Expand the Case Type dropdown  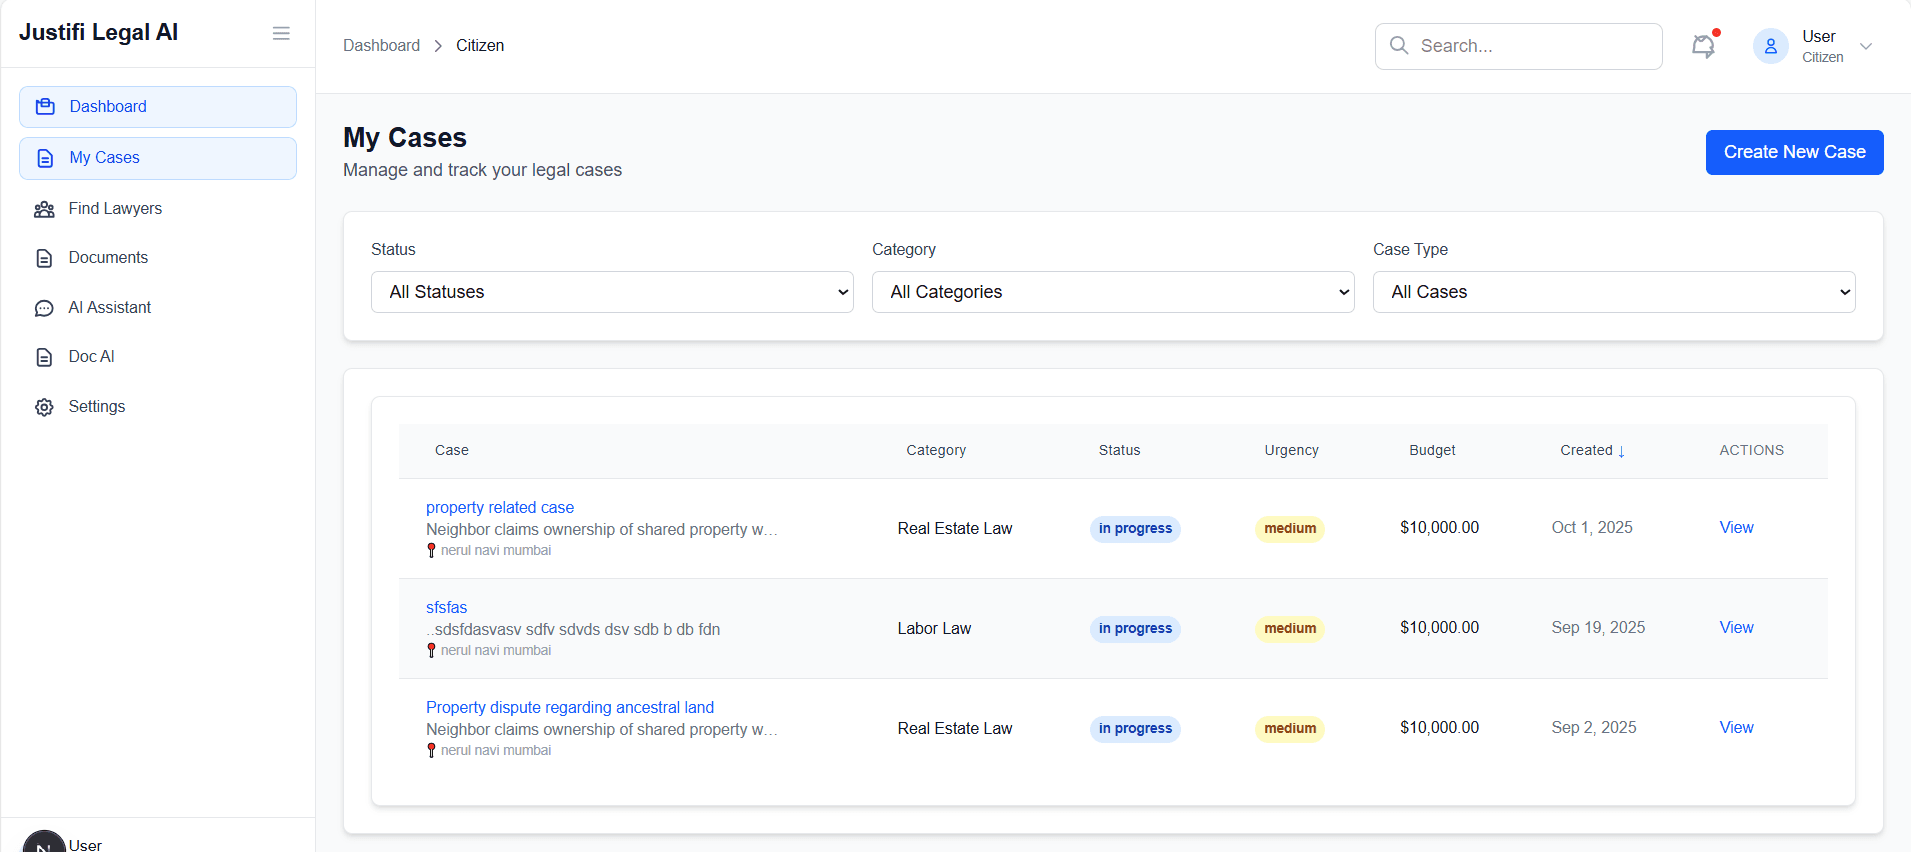(1614, 292)
